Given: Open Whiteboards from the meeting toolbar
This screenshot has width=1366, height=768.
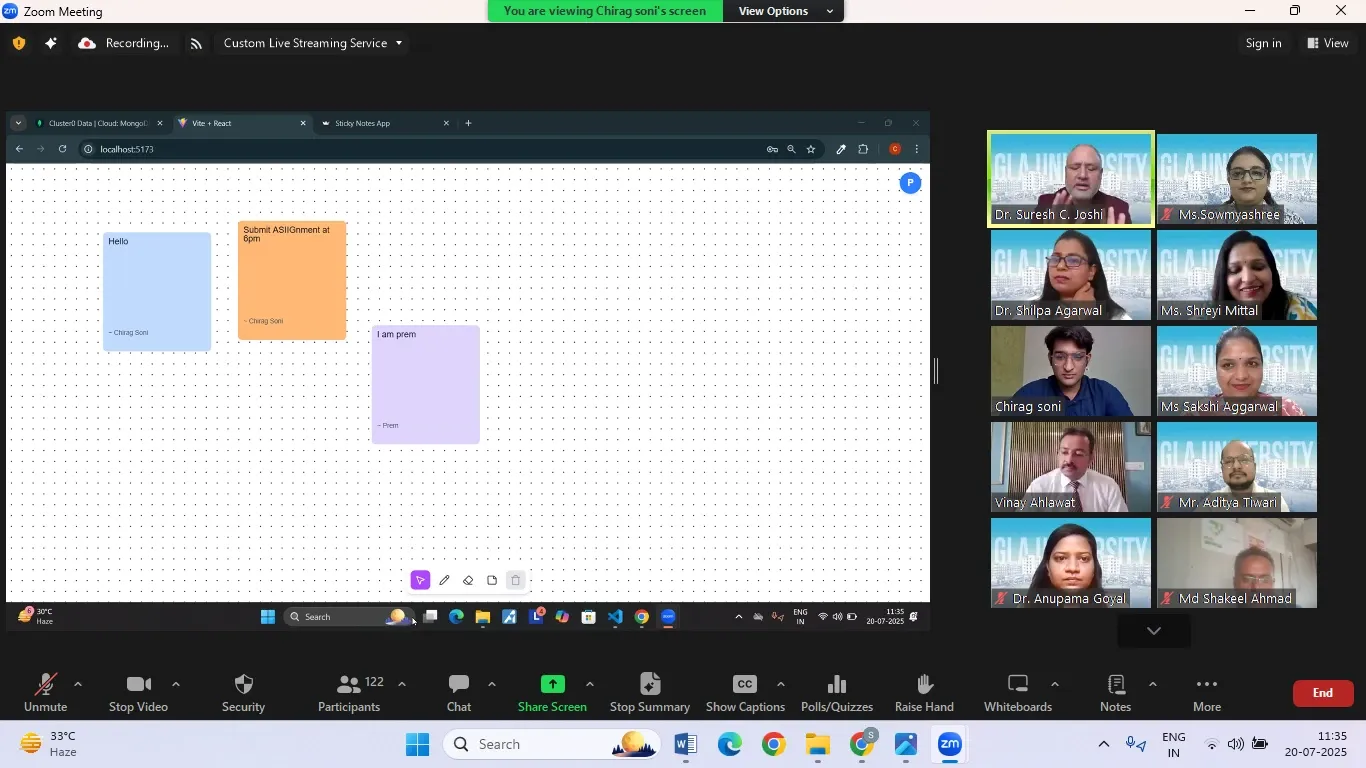Looking at the screenshot, I should tap(1017, 685).
